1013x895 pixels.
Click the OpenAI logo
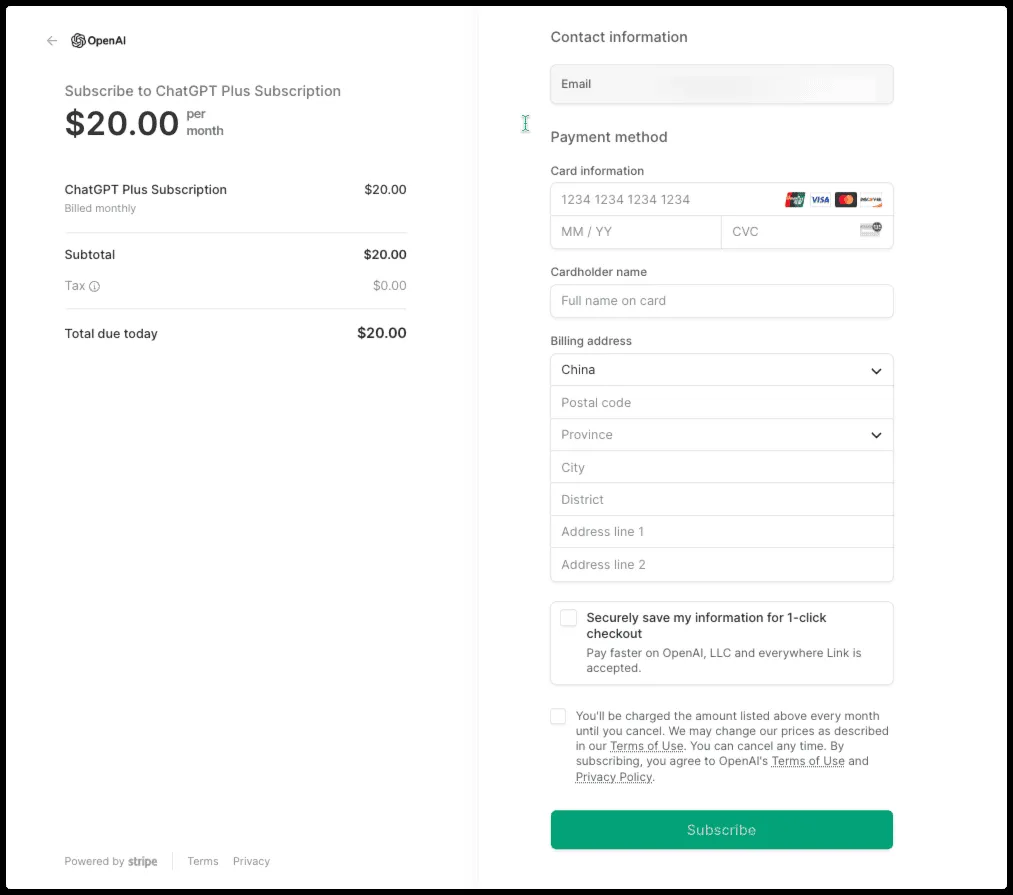click(98, 41)
